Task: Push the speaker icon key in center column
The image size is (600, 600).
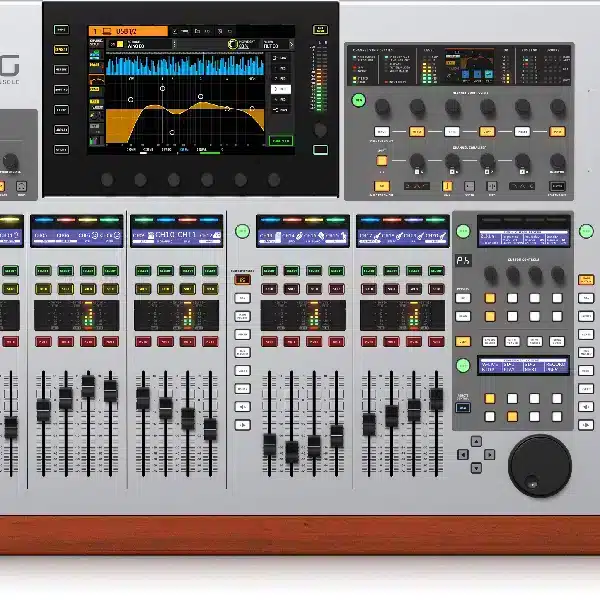Action: click(243, 407)
